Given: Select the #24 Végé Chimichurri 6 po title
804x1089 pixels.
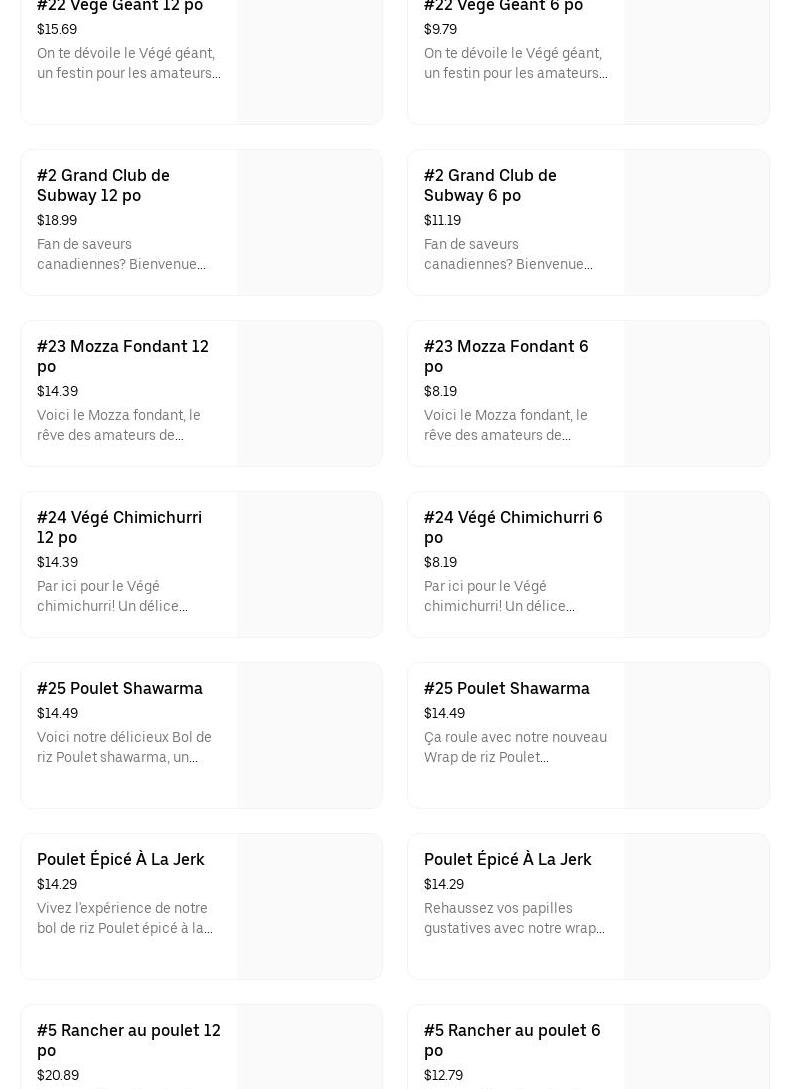Looking at the screenshot, I should tap(513, 527).
